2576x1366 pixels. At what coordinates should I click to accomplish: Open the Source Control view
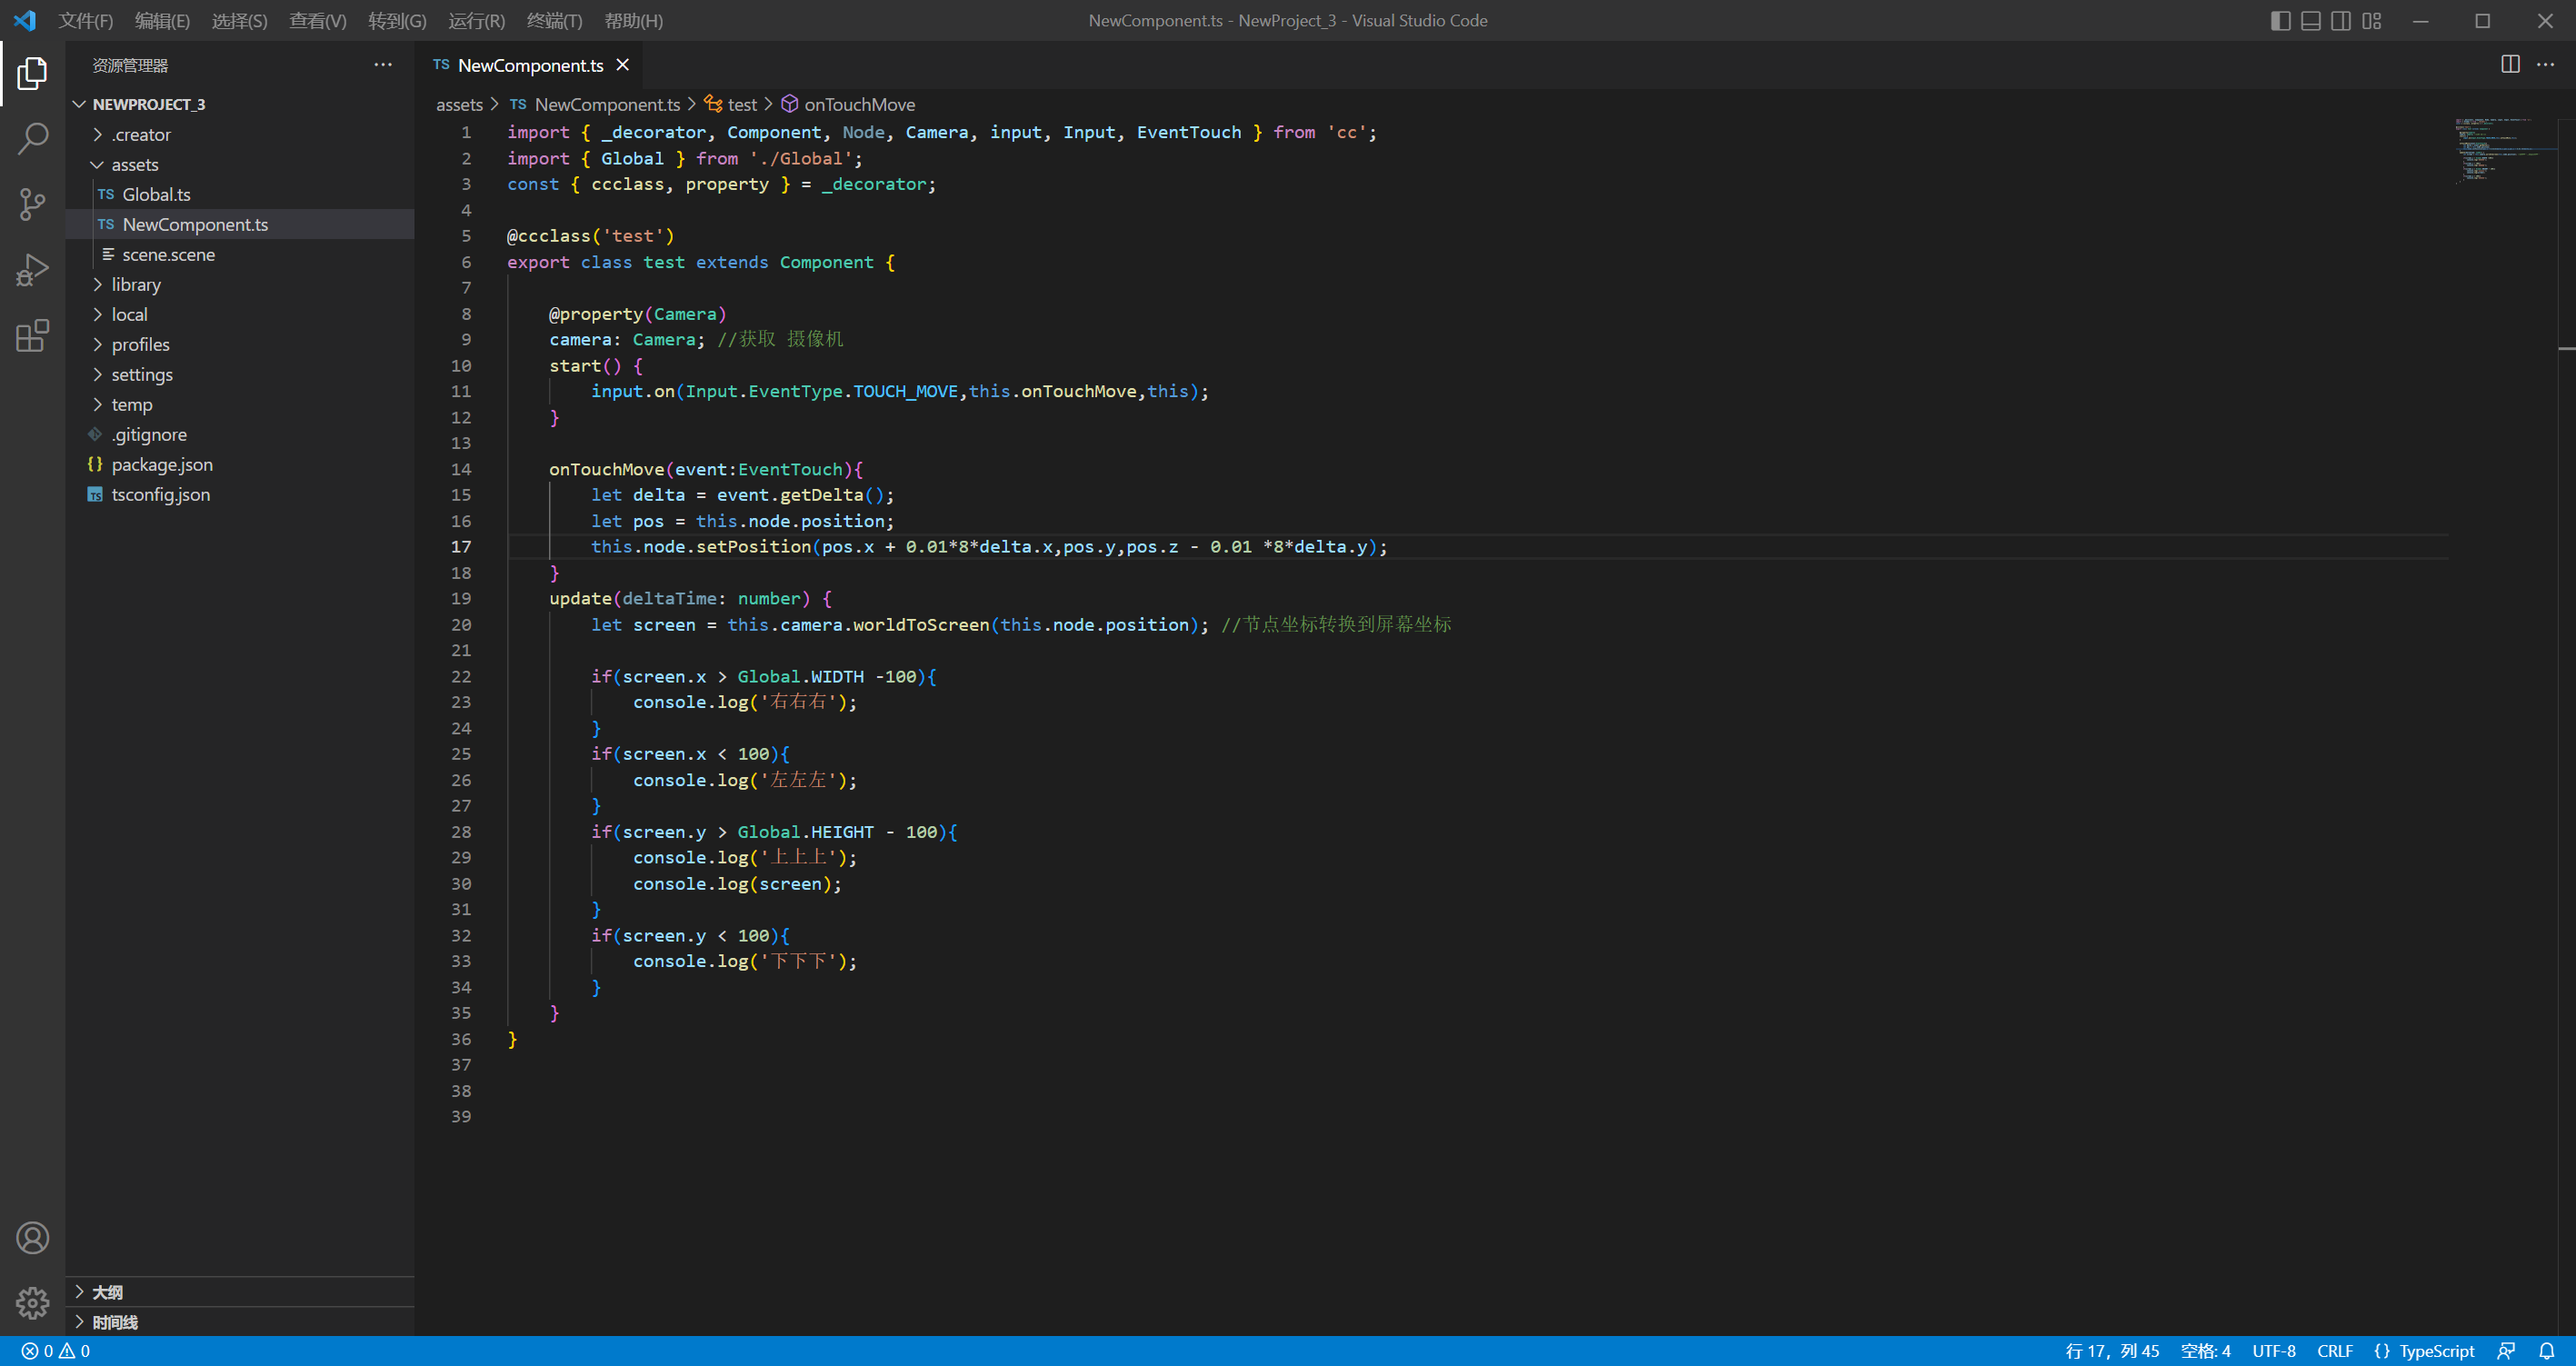pos(32,205)
